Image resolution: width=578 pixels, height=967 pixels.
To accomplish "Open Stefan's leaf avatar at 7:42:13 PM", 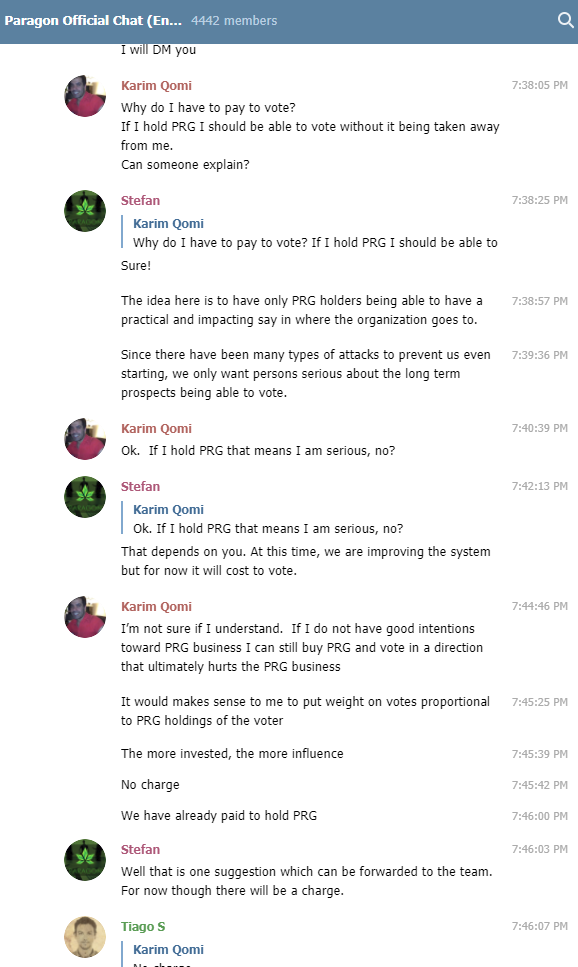I will pyautogui.click(x=85, y=497).
